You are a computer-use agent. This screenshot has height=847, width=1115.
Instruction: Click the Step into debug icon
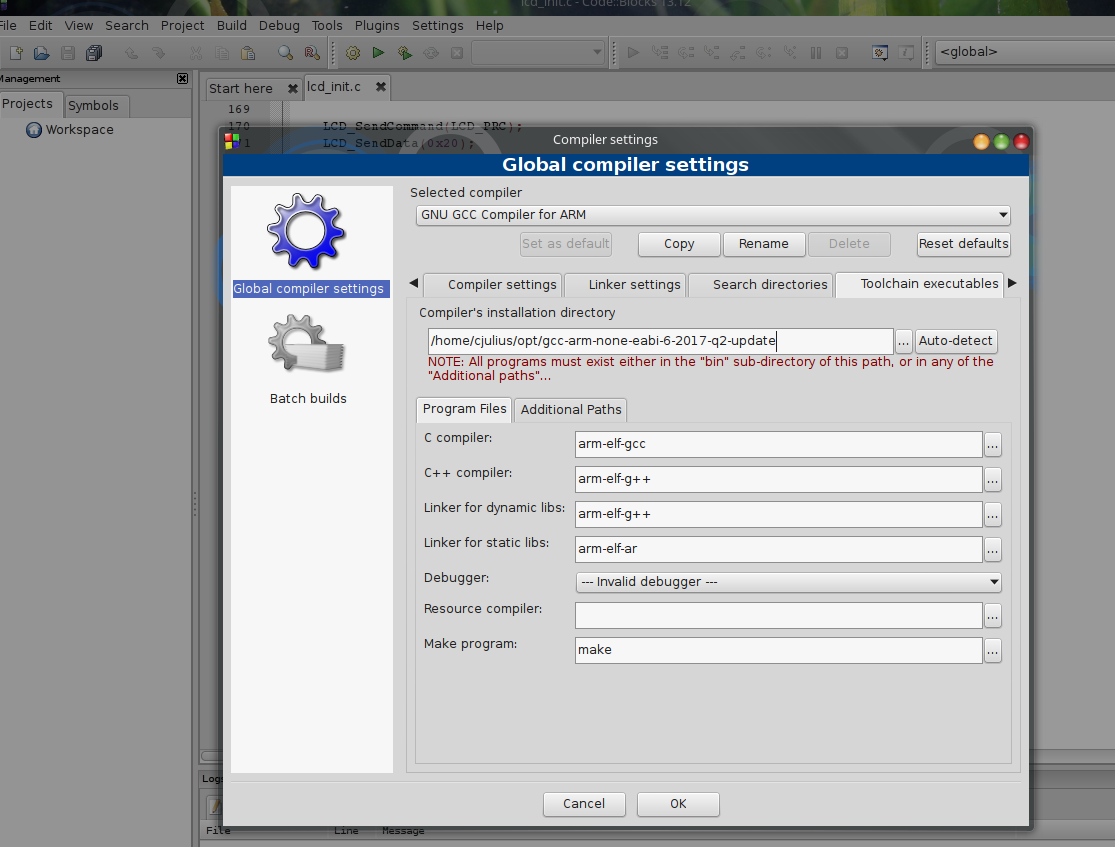[x=712, y=53]
